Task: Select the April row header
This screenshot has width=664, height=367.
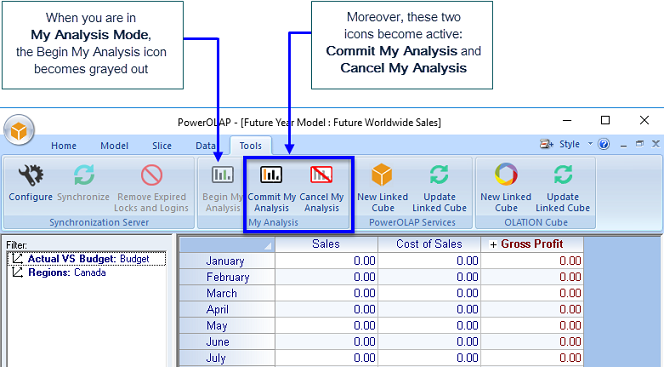Action: click(x=227, y=309)
